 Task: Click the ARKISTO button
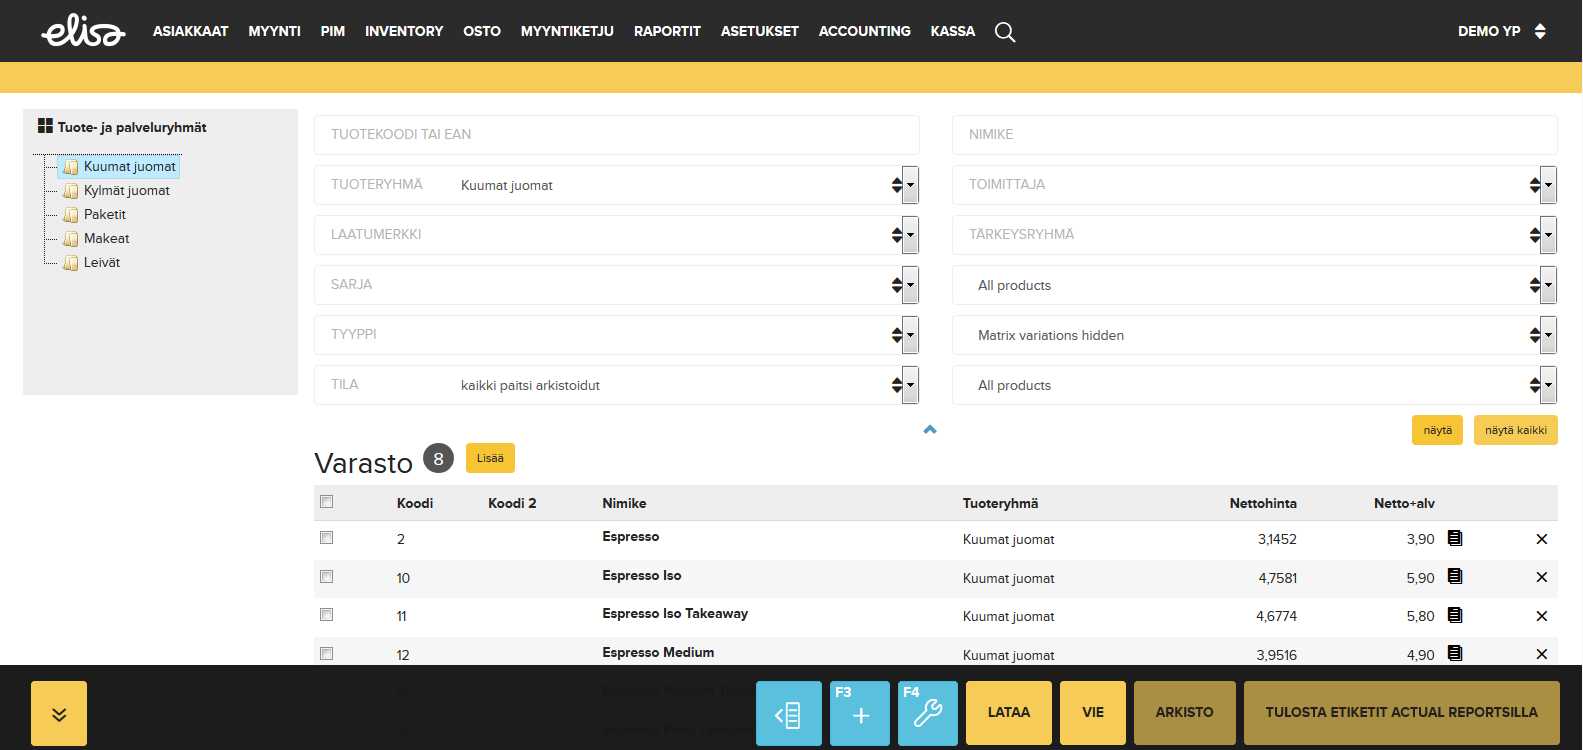[1185, 713]
